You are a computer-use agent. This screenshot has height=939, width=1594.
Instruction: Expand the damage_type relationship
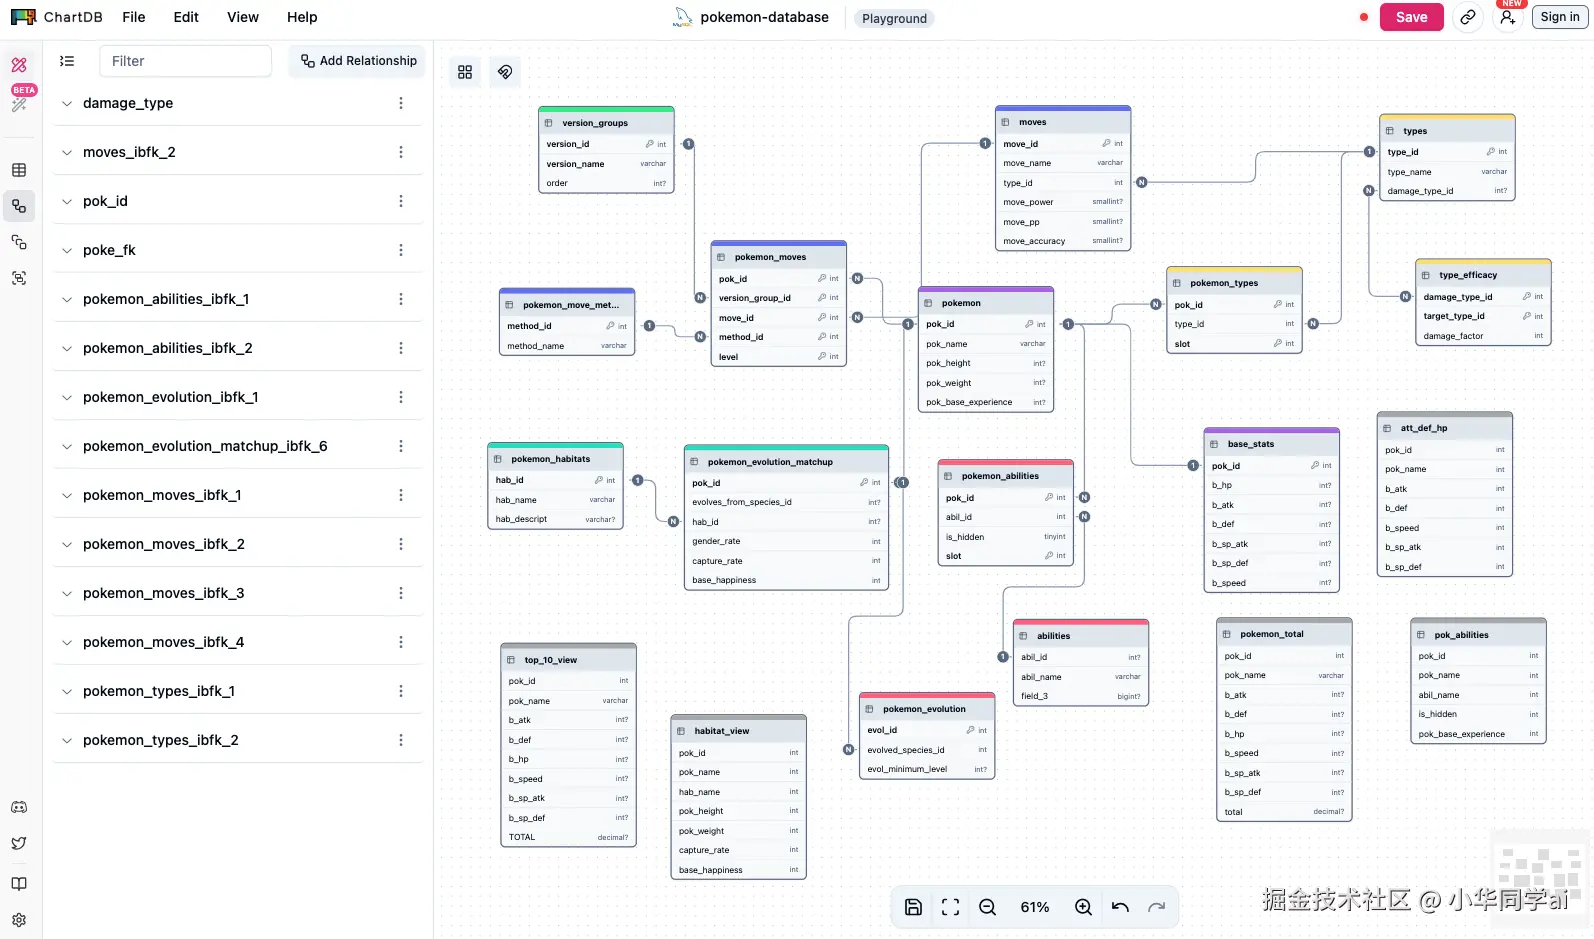(x=67, y=103)
